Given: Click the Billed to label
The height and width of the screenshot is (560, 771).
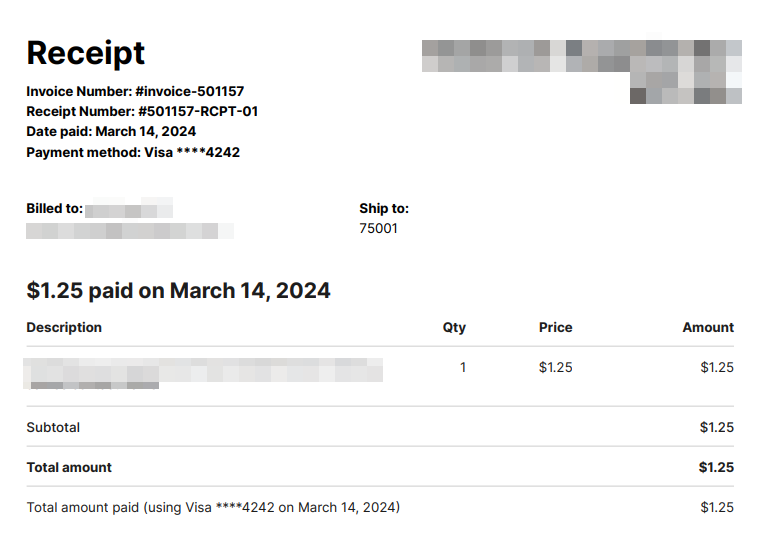Looking at the screenshot, I should coord(55,208).
